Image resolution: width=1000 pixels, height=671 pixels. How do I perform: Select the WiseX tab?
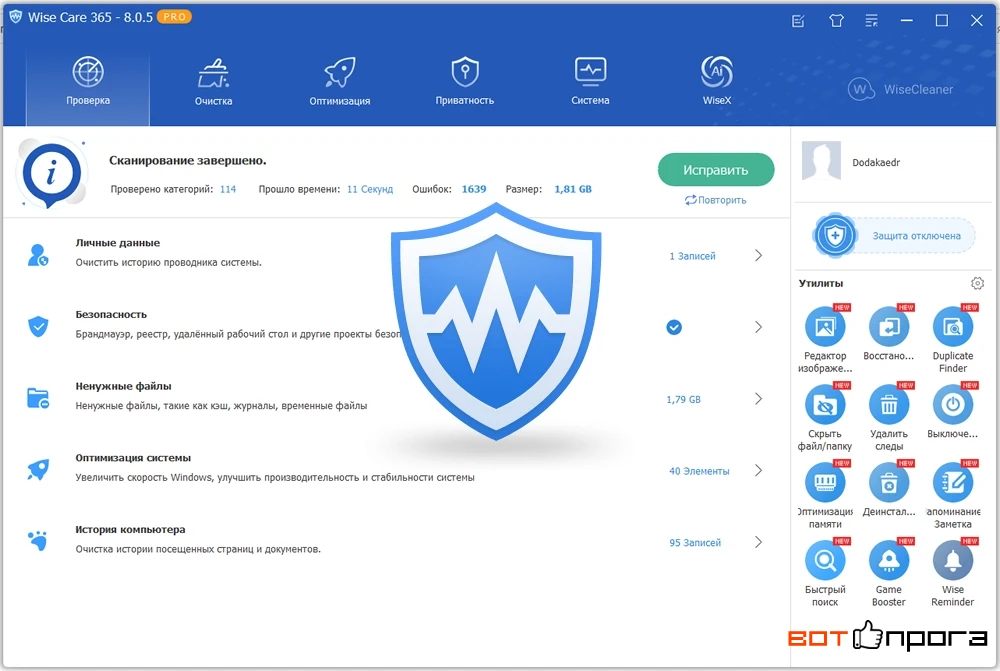pyautogui.click(x=717, y=81)
